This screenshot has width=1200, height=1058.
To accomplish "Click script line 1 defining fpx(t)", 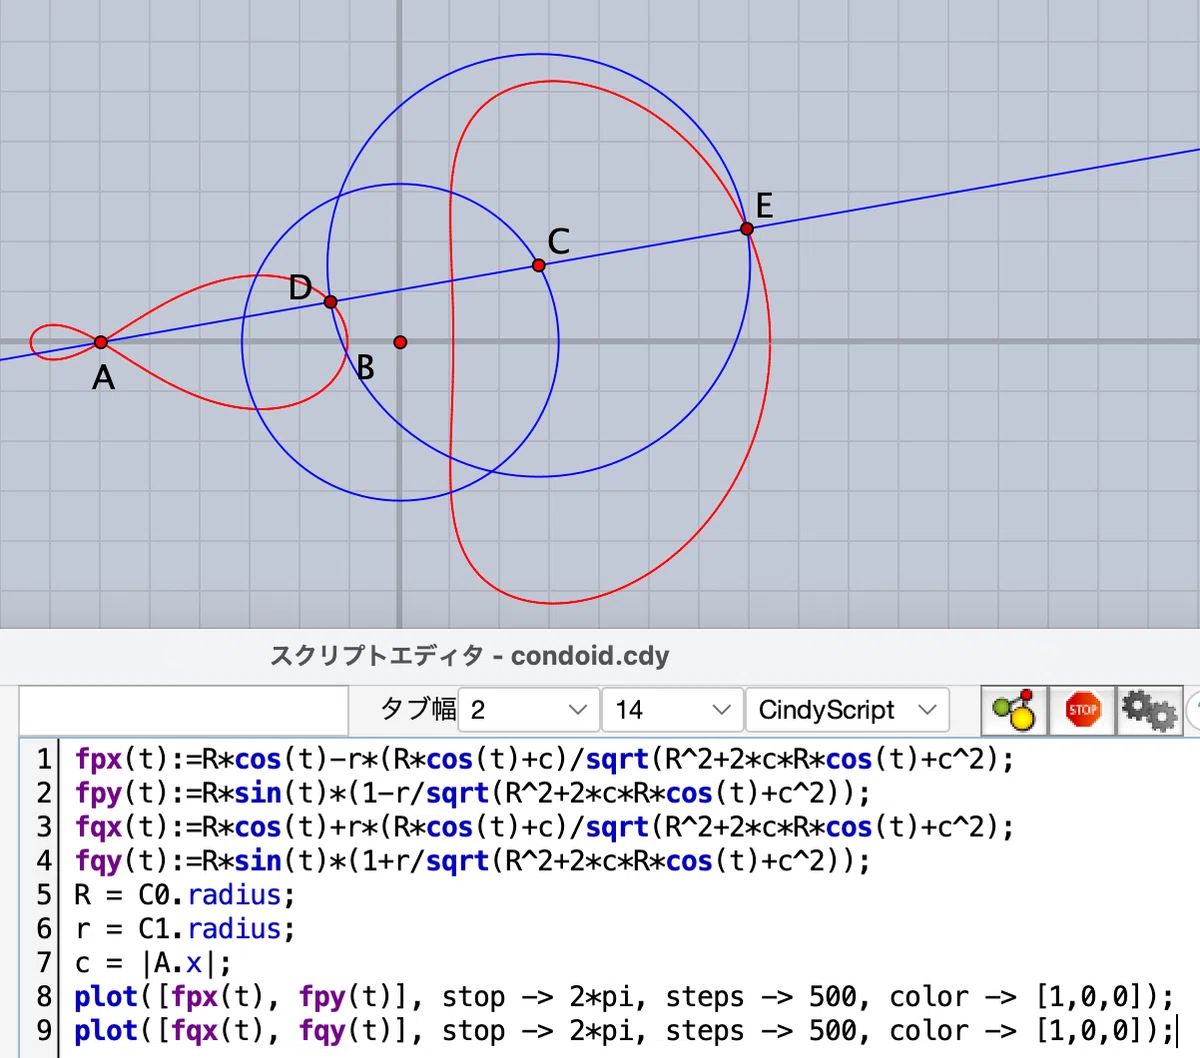I will [x=544, y=759].
